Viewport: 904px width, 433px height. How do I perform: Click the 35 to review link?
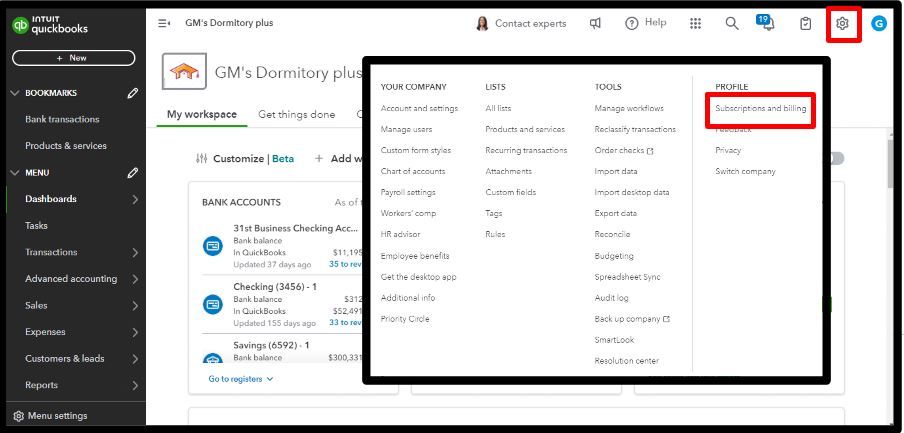click(345, 264)
